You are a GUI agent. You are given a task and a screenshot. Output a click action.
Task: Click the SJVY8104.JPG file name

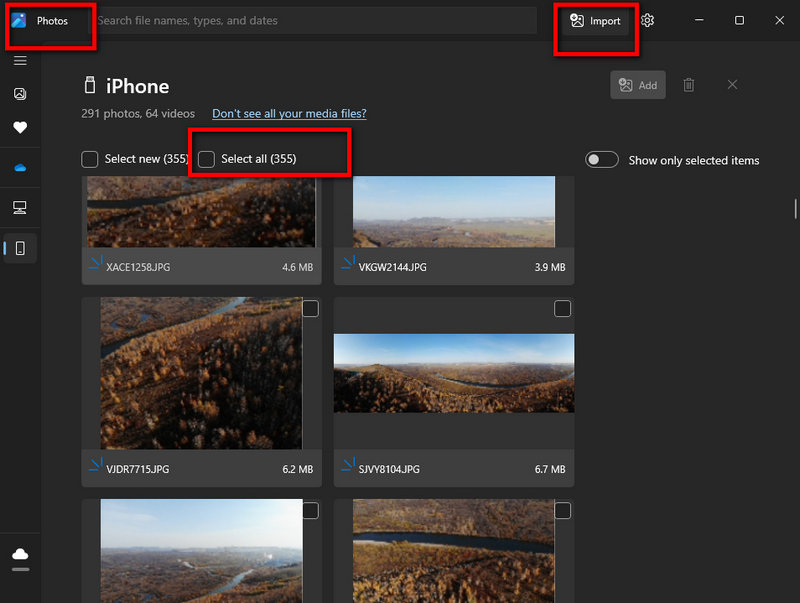coord(389,469)
